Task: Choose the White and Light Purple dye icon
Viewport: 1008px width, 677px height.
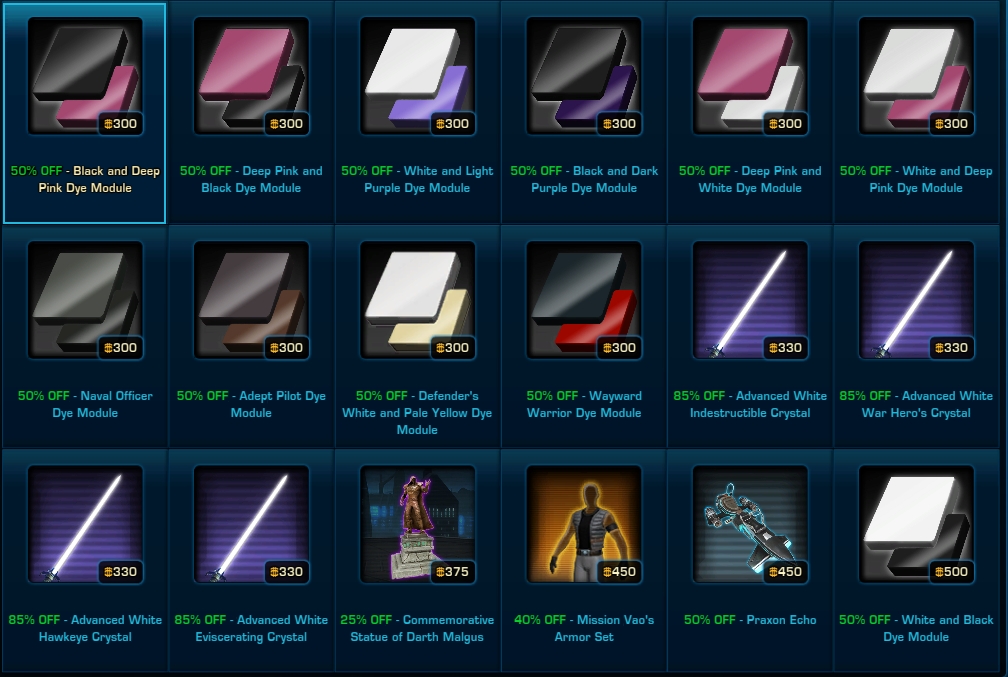Action: (417, 76)
